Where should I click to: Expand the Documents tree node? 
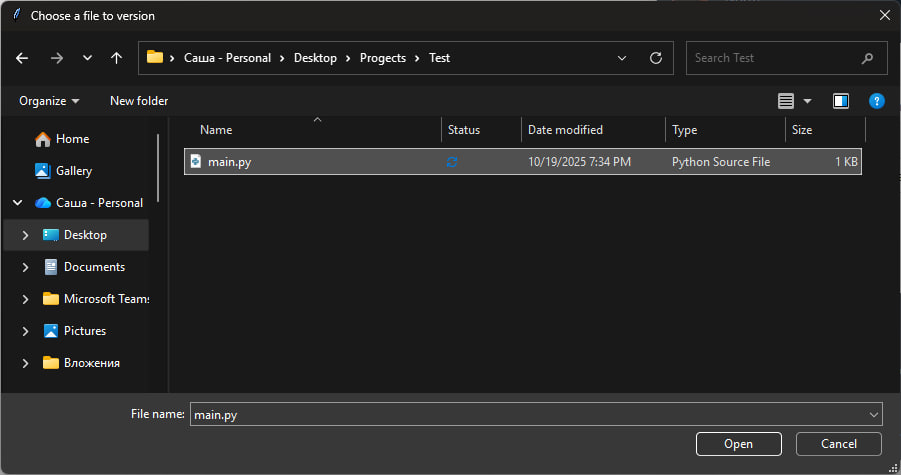25,267
